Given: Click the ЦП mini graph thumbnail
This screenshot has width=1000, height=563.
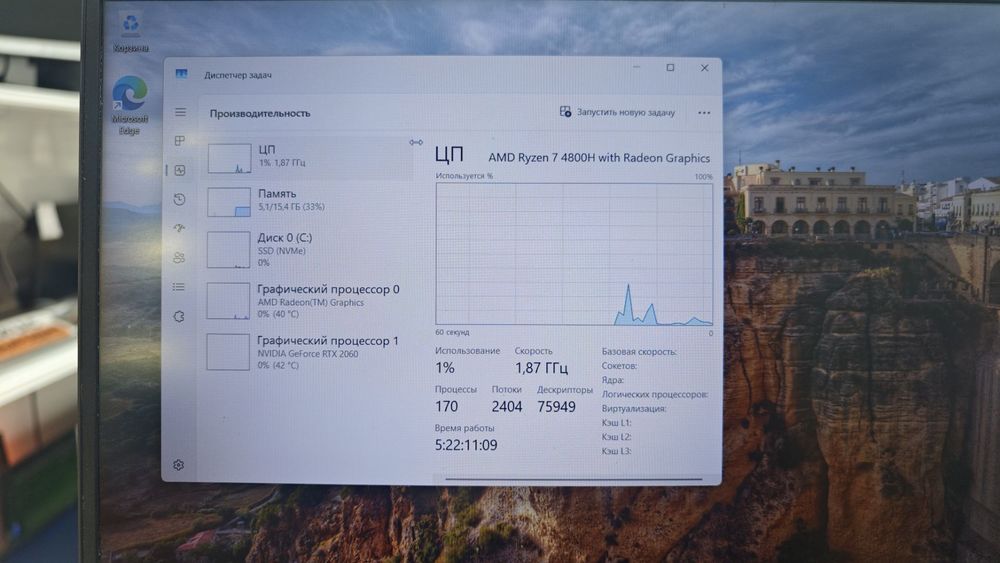Looking at the screenshot, I should click(x=229, y=159).
